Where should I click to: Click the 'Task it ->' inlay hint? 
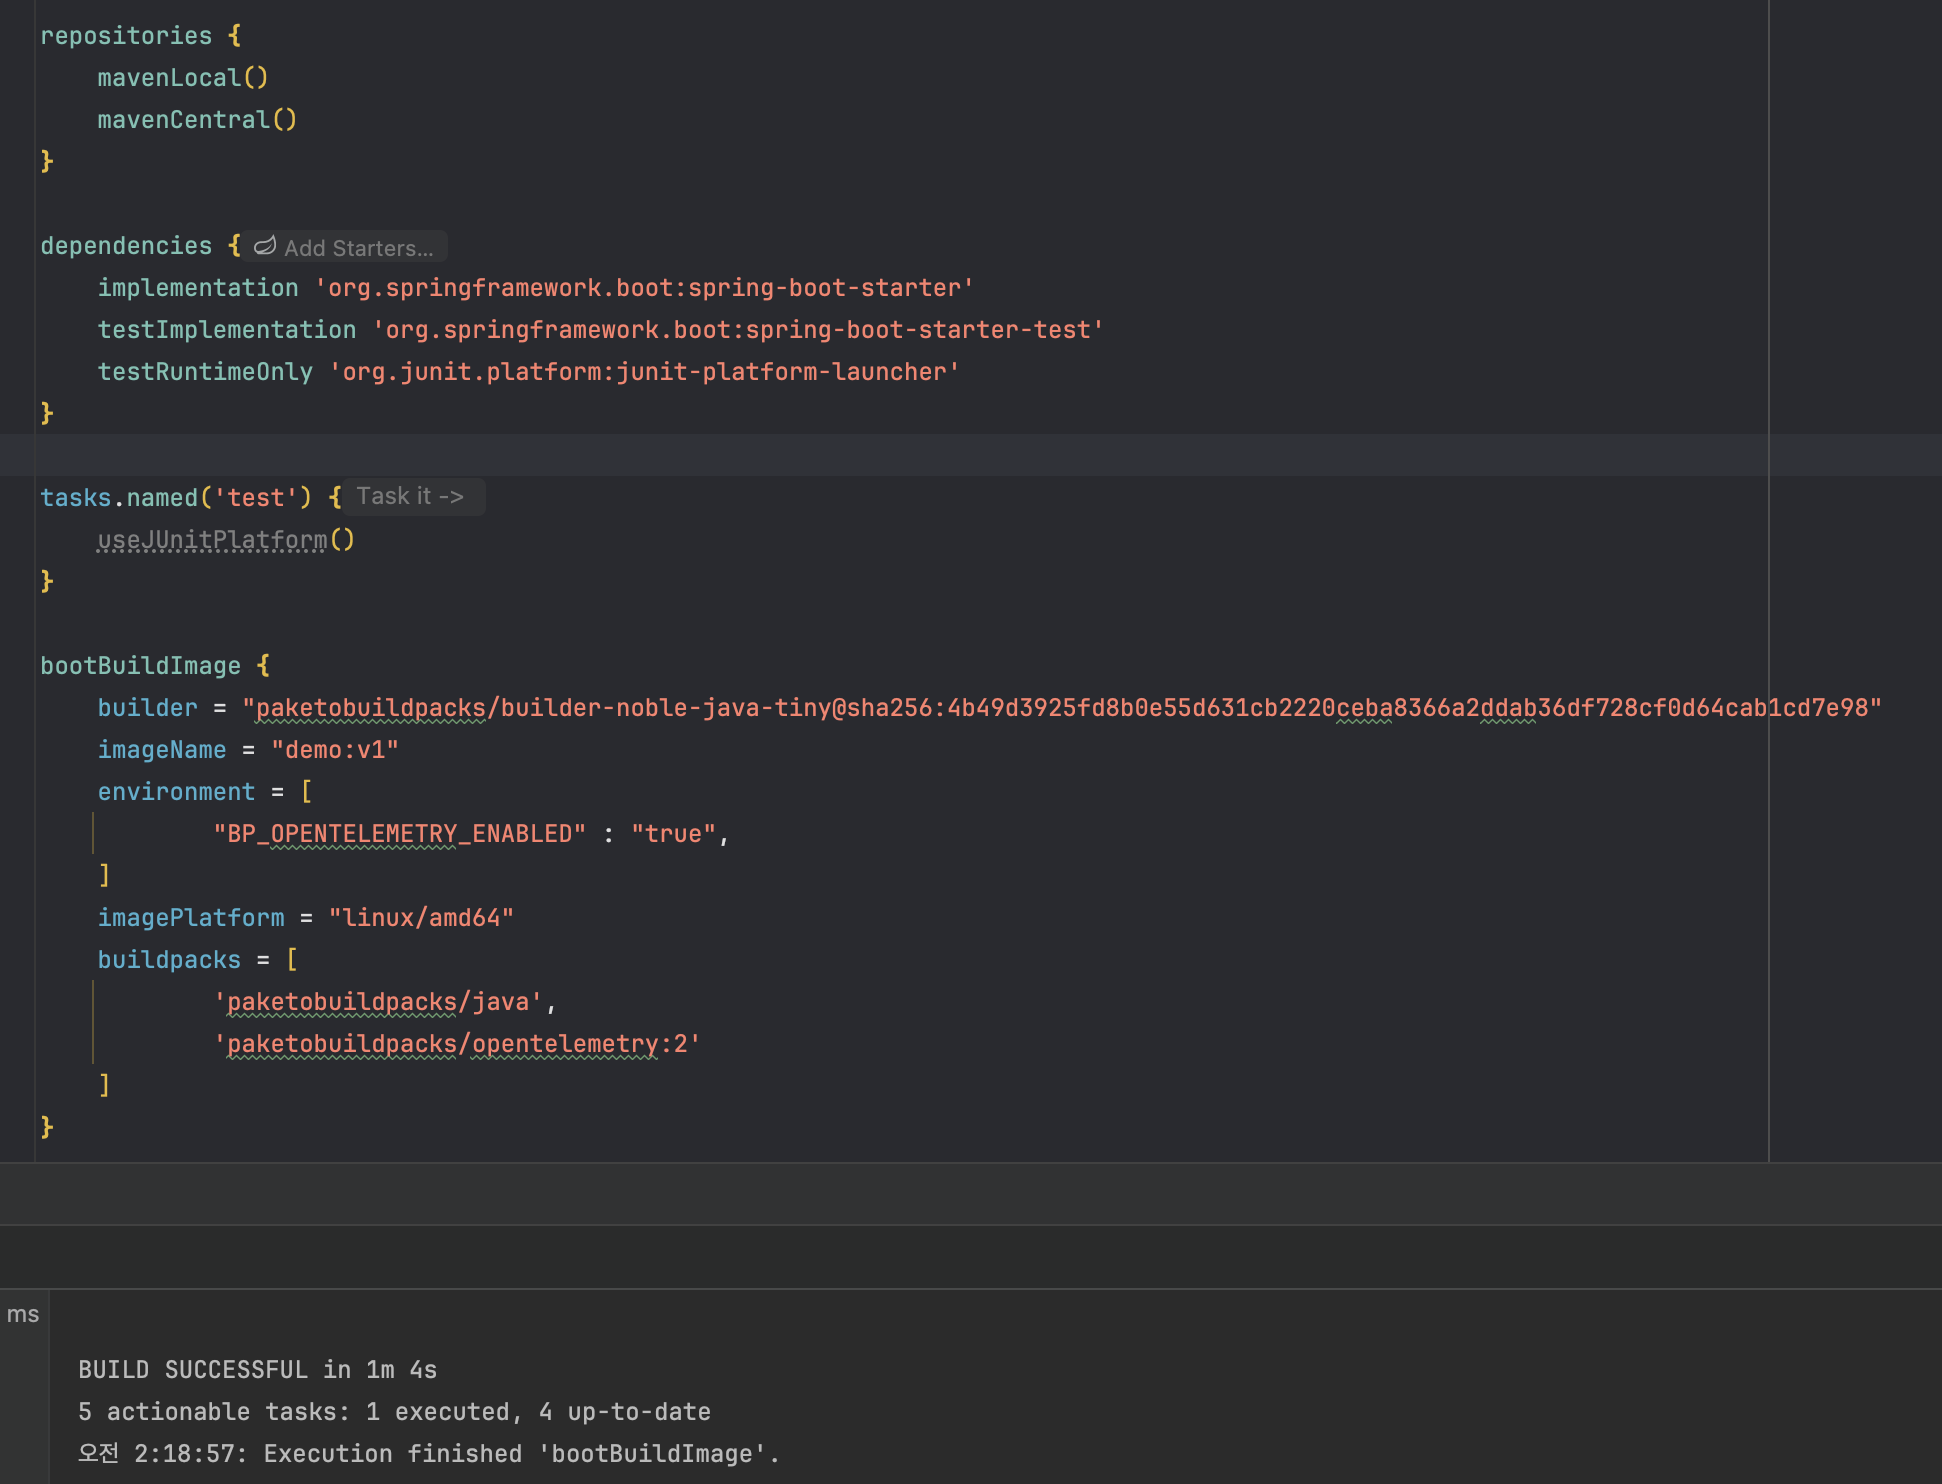410,497
